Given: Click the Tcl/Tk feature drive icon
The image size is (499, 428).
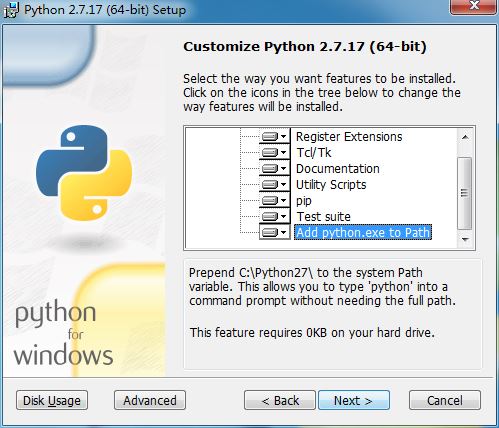Looking at the screenshot, I should click(274, 152).
